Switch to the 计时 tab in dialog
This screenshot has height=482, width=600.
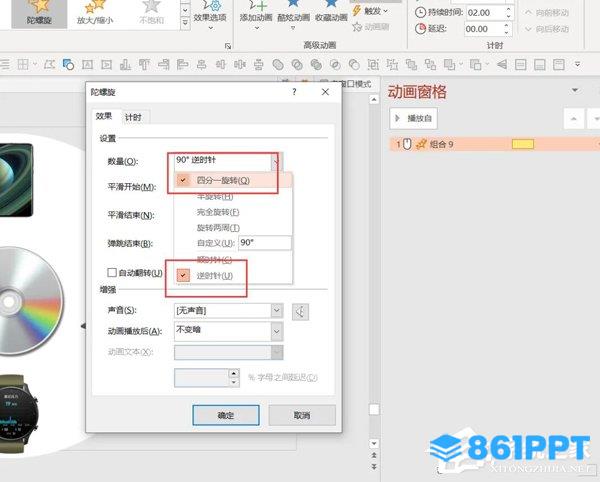click(x=133, y=117)
